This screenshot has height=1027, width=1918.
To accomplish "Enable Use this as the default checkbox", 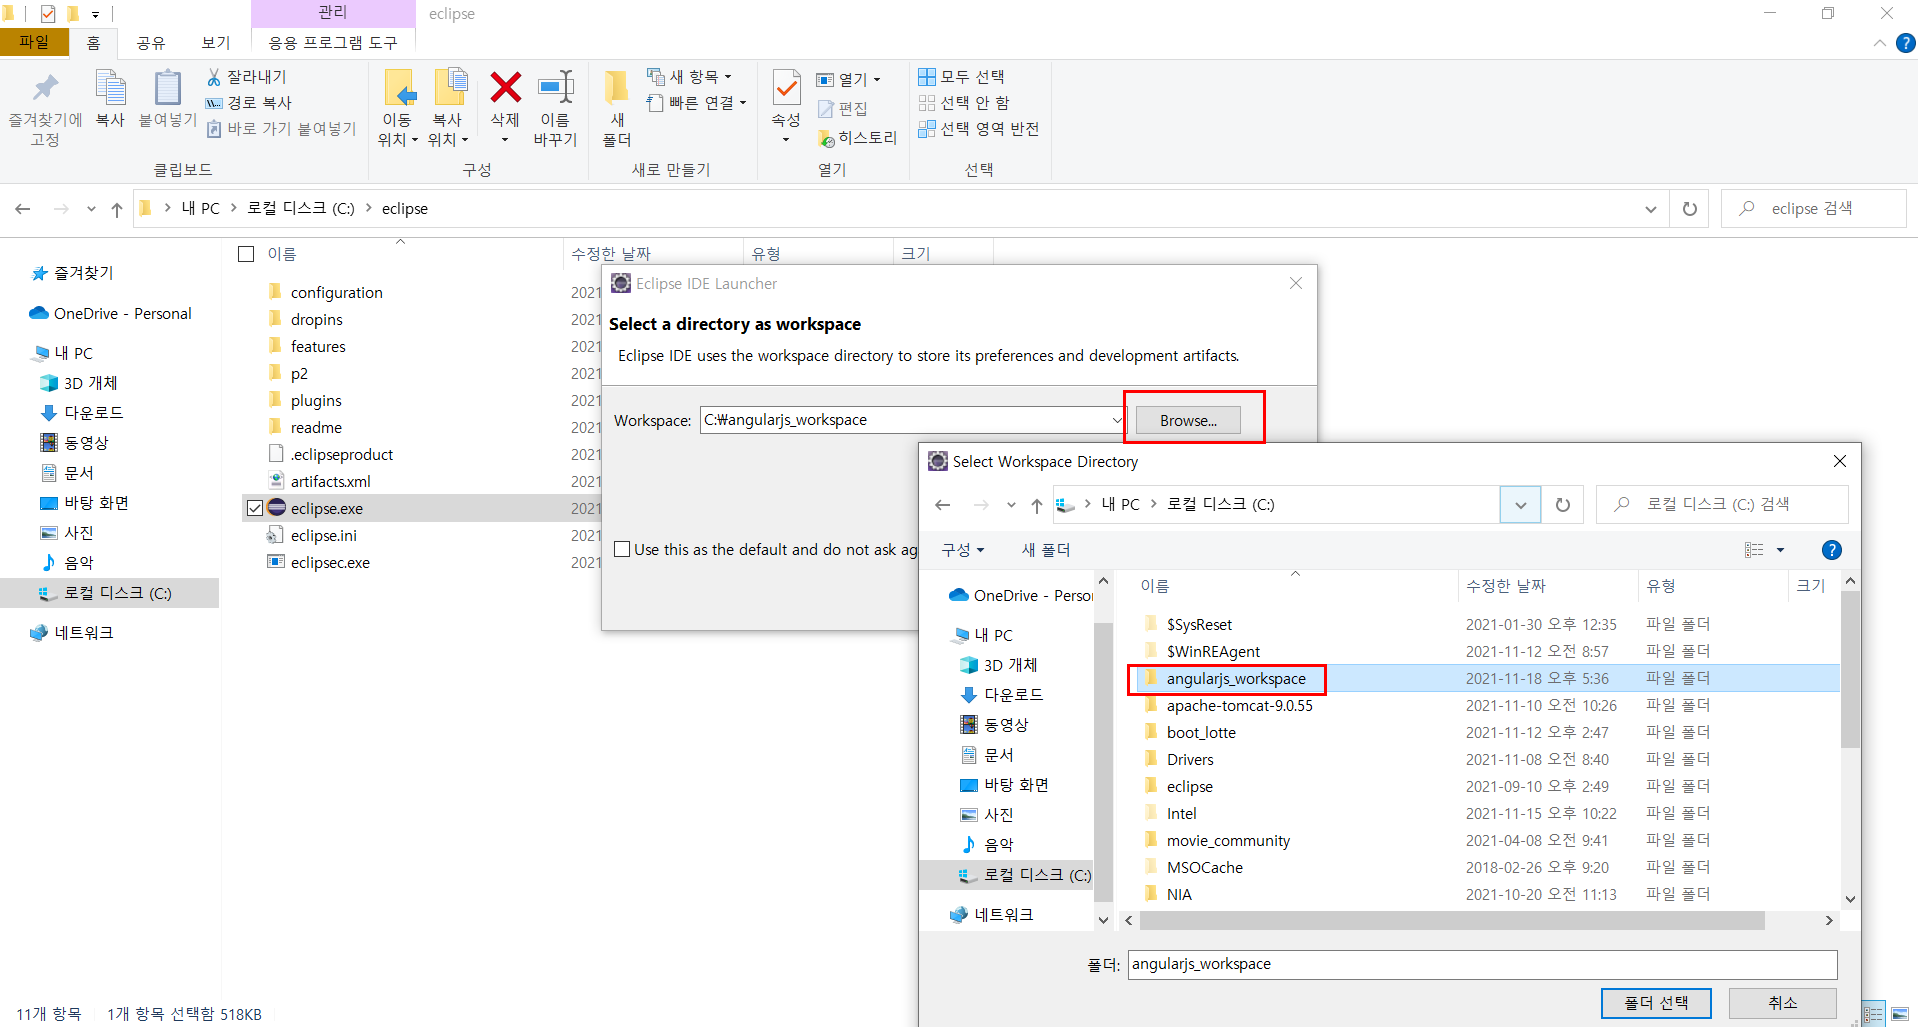I will (622, 549).
